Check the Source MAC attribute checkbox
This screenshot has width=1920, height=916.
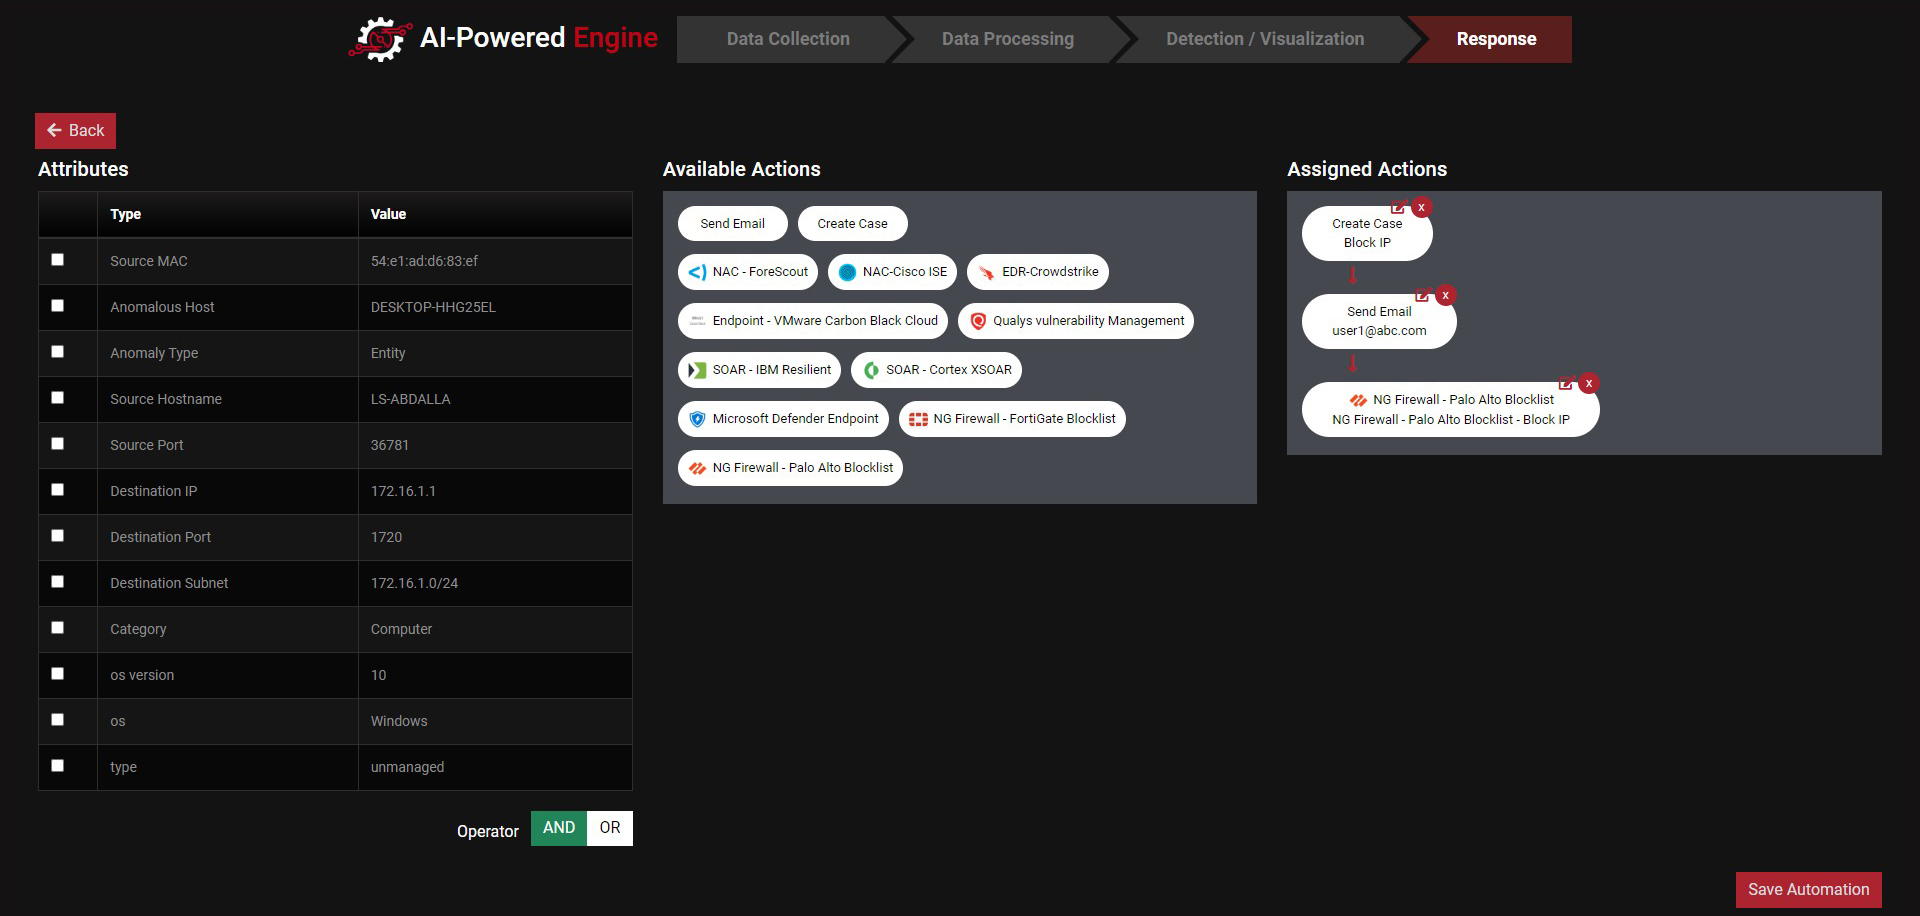[57, 260]
